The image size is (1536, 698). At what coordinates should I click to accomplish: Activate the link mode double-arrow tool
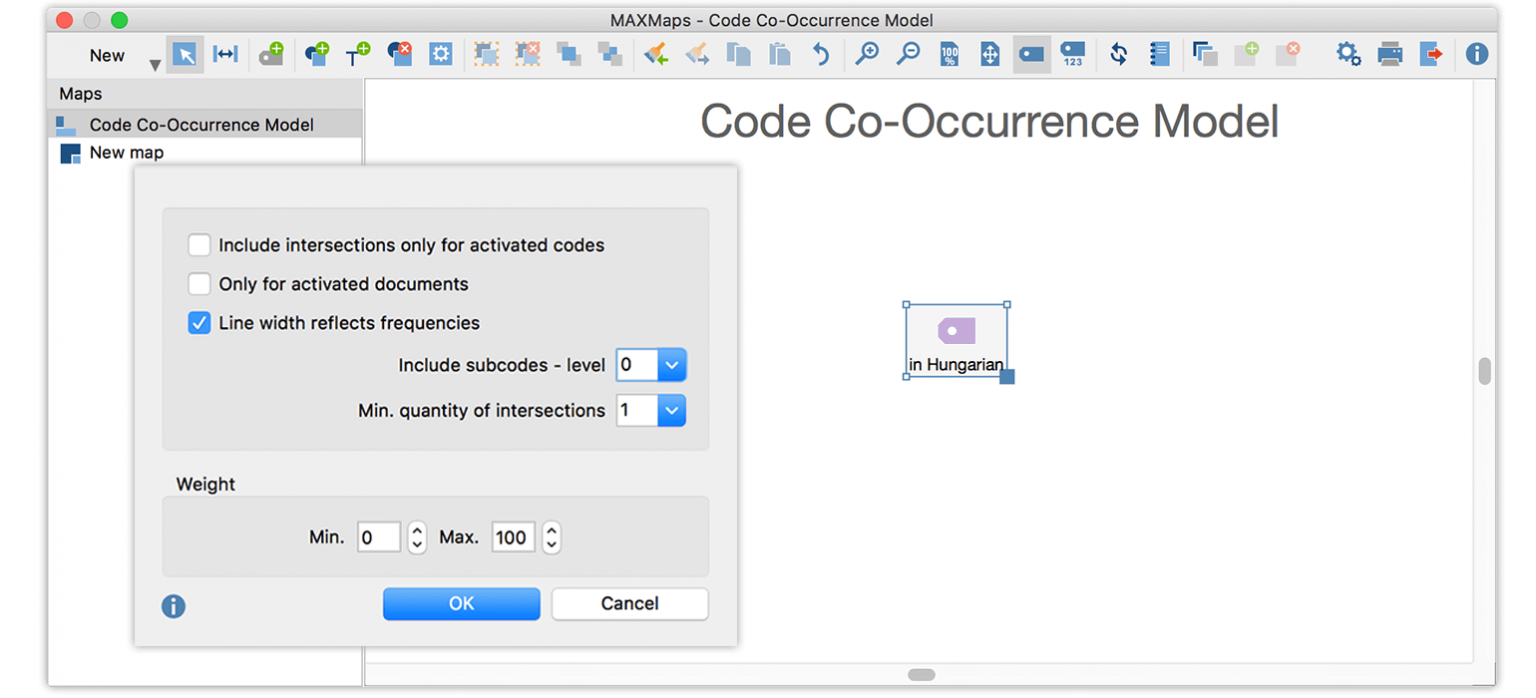[x=226, y=54]
